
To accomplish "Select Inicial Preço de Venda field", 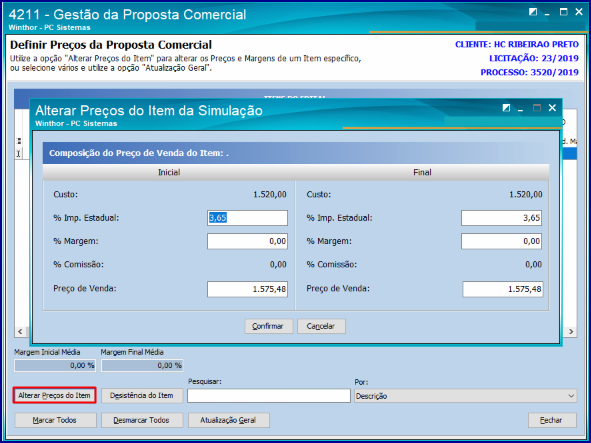I will pyautogui.click(x=247, y=289).
